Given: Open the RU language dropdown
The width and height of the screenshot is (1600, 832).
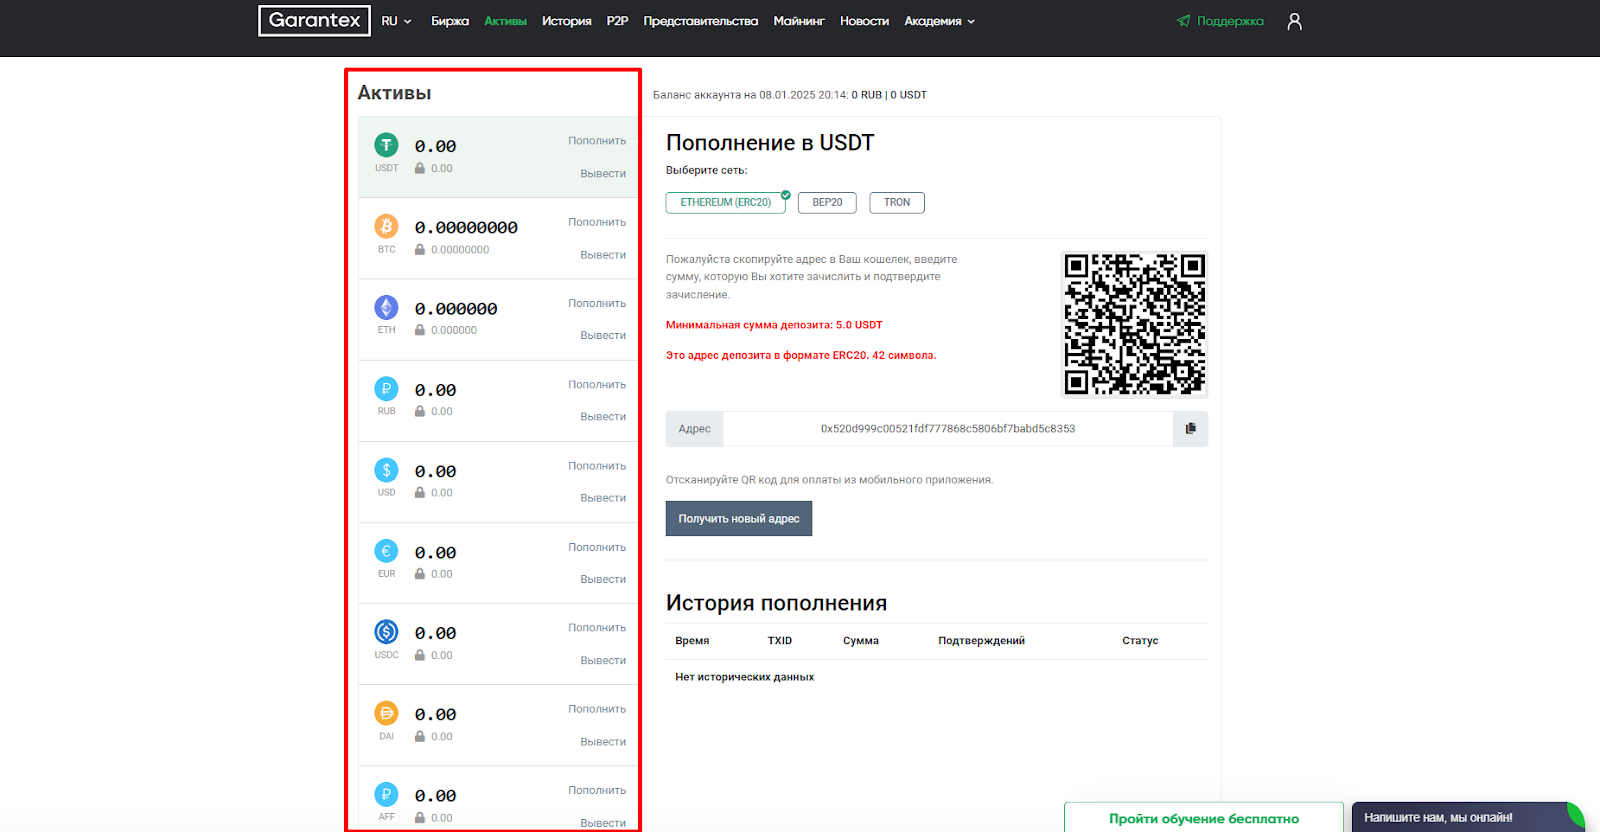Looking at the screenshot, I should 396,21.
